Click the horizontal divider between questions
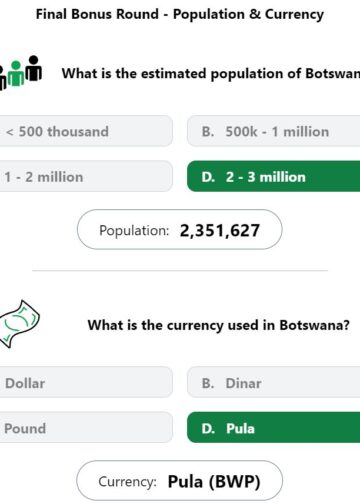Viewport: 360px width, 504px height. point(180,271)
